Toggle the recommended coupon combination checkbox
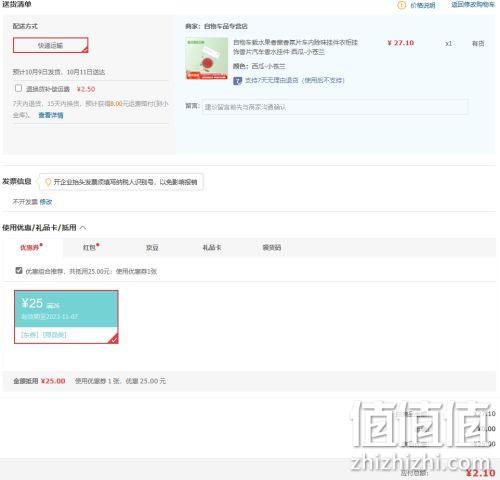Screen dimensions: 500x480 [x=19, y=270]
